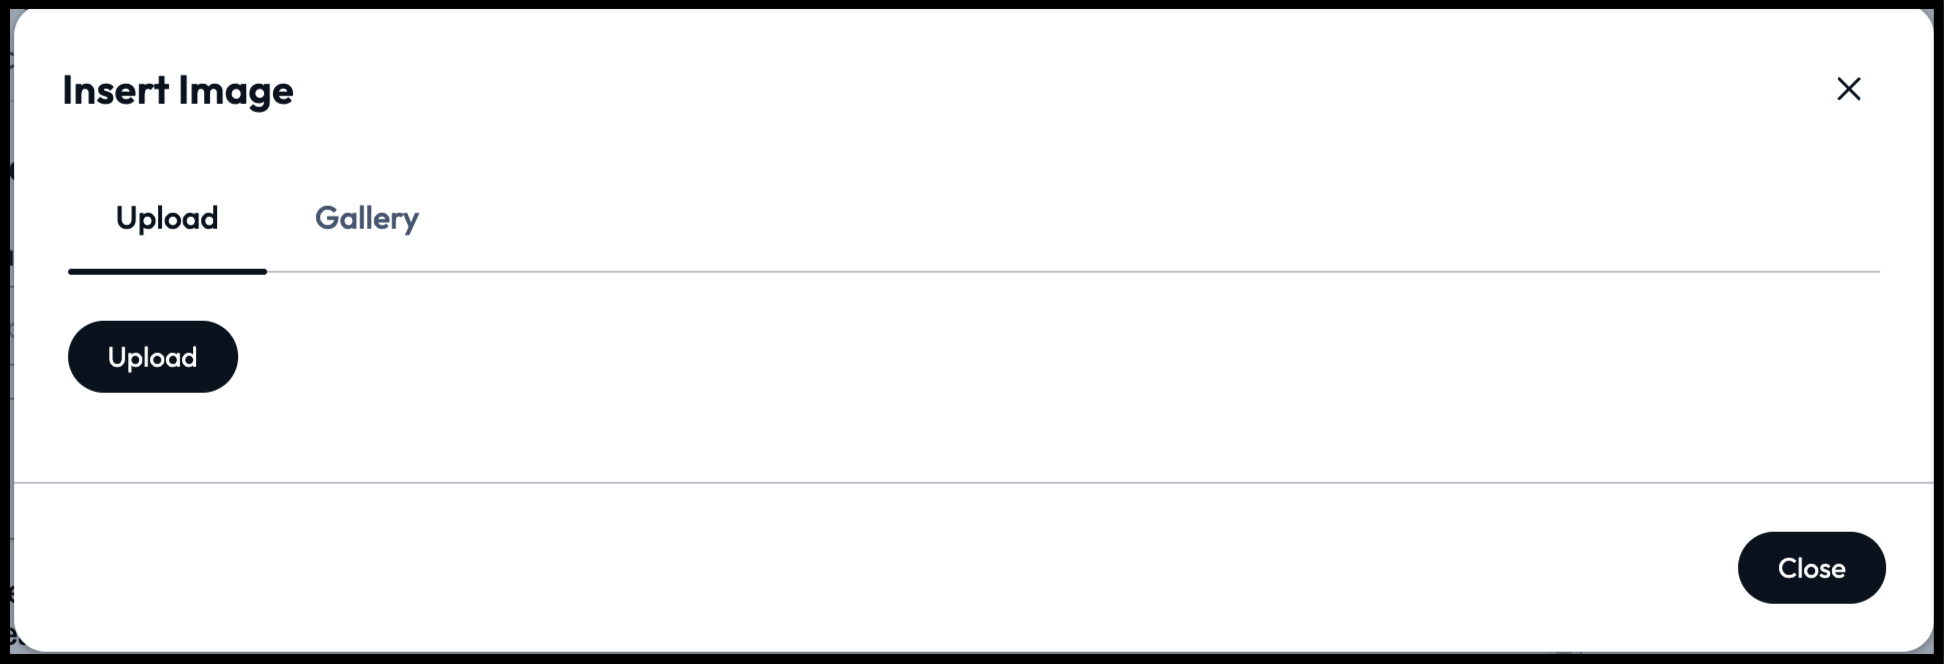This screenshot has height=664, width=1944.
Task: Go to Gallery next to Upload tab
Action: [x=366, y=218]
